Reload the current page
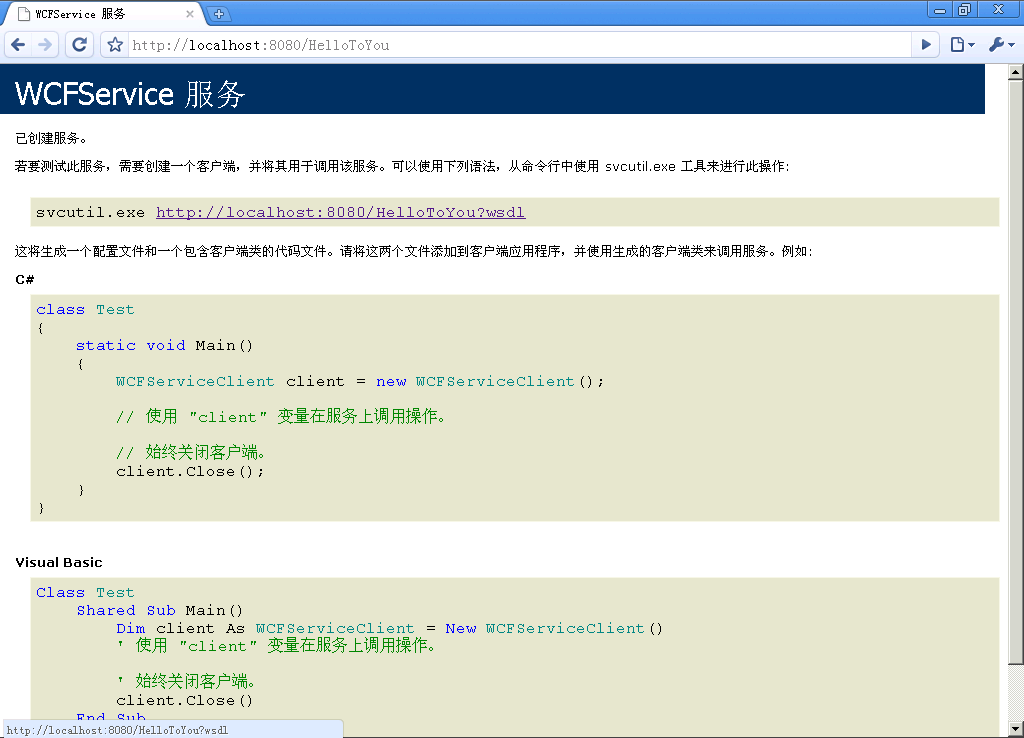The height and width of the screenshot is (738, 1024). pos(80,45)
